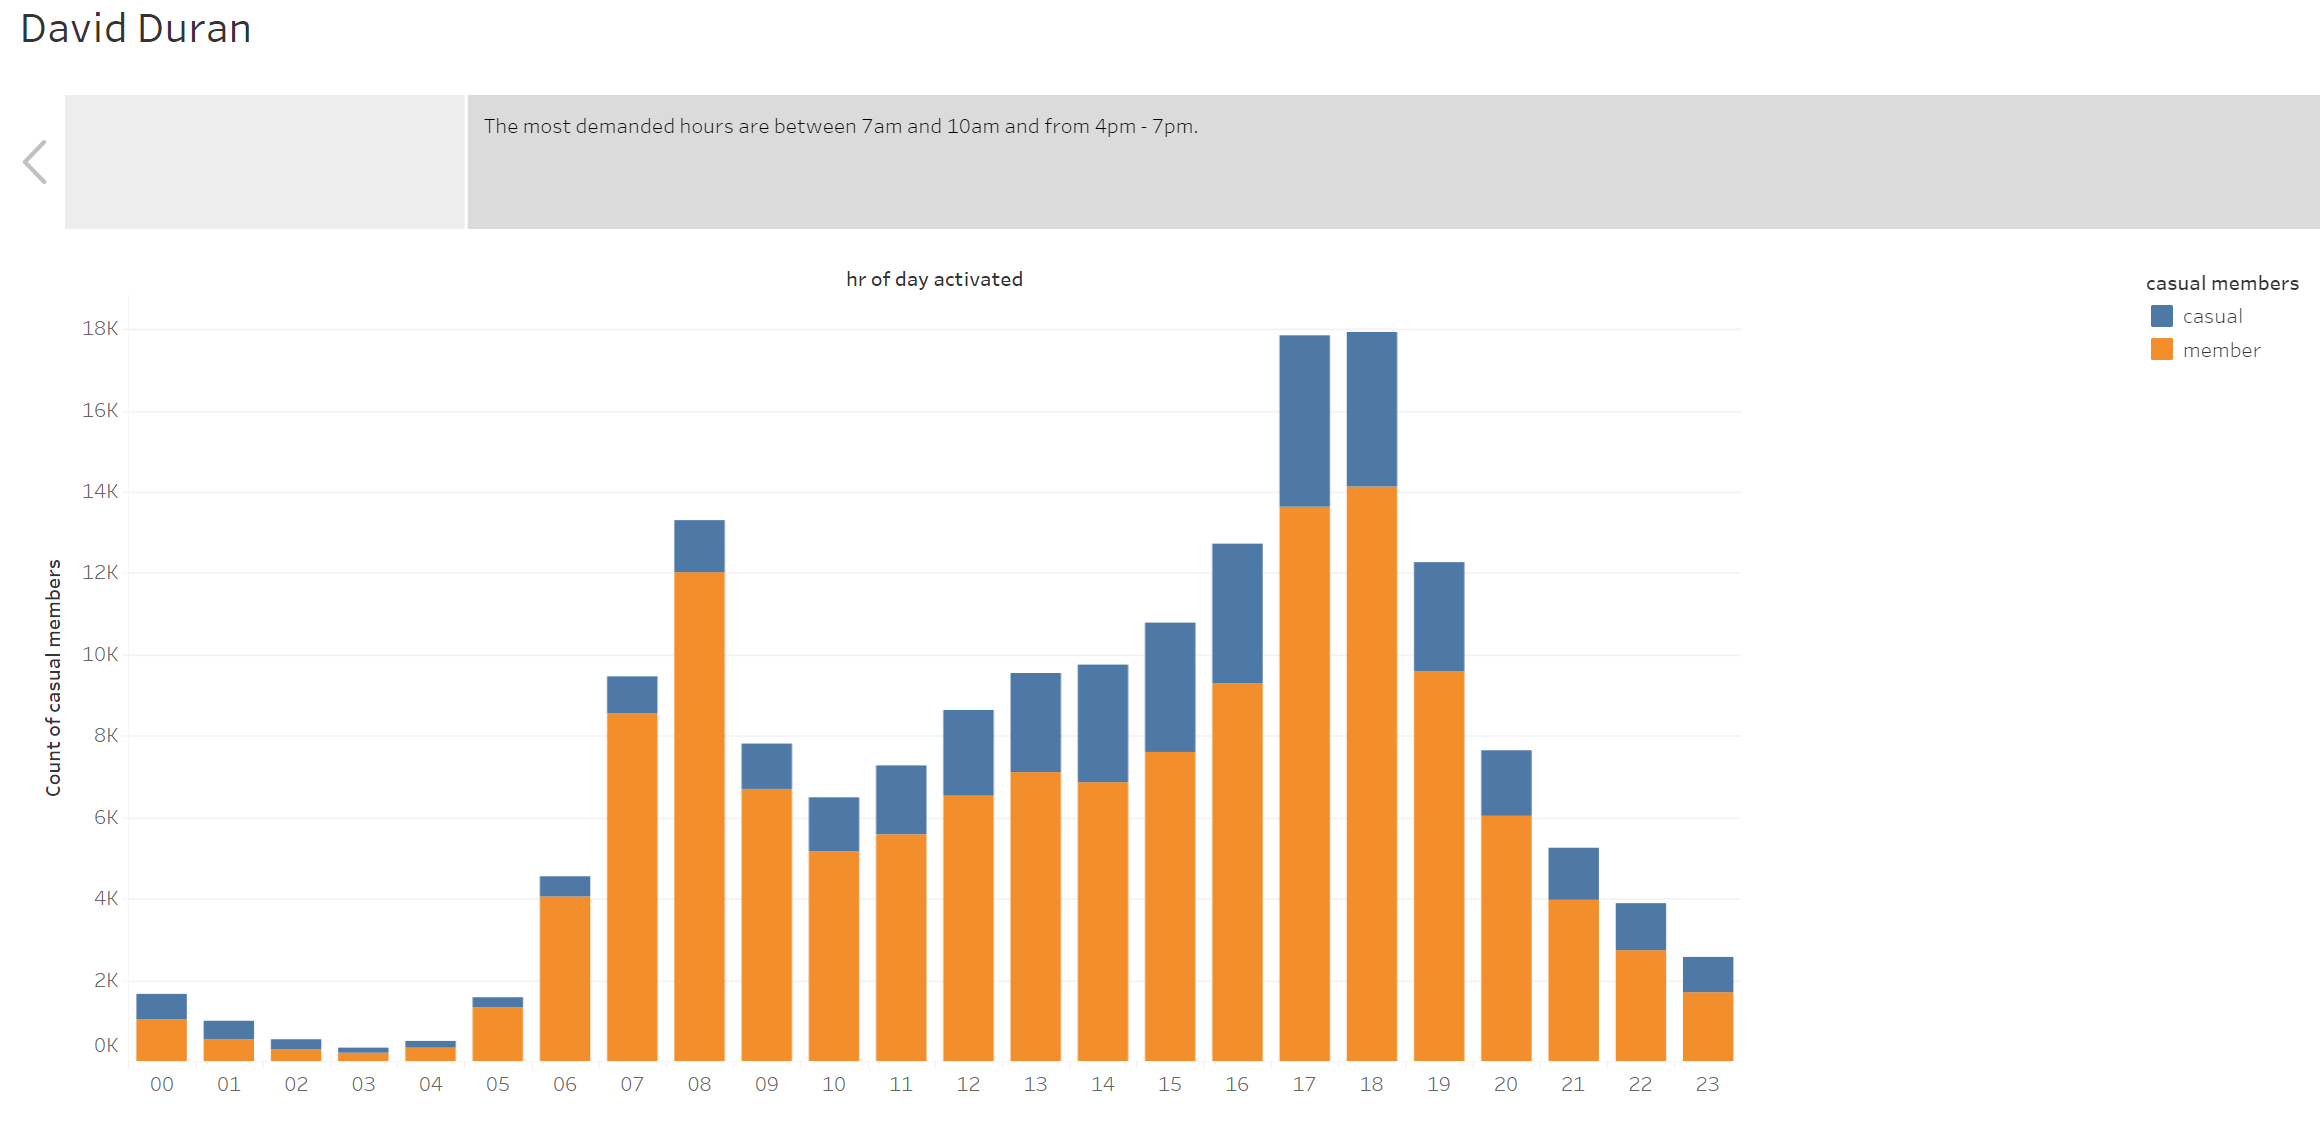This screenshot has width=2320, height=1123.
Task: Click the David Duran story title
Action: click(x=136, y=29)
